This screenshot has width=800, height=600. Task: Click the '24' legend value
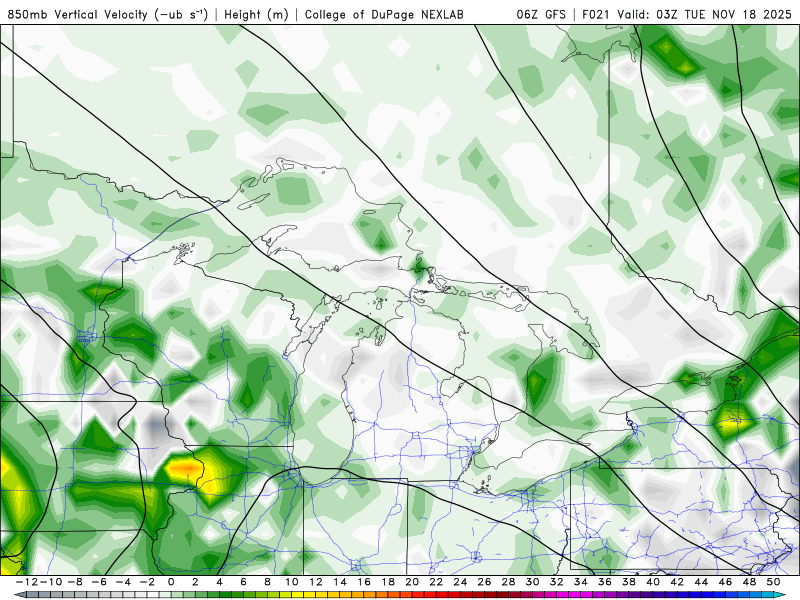pos(460,582)
